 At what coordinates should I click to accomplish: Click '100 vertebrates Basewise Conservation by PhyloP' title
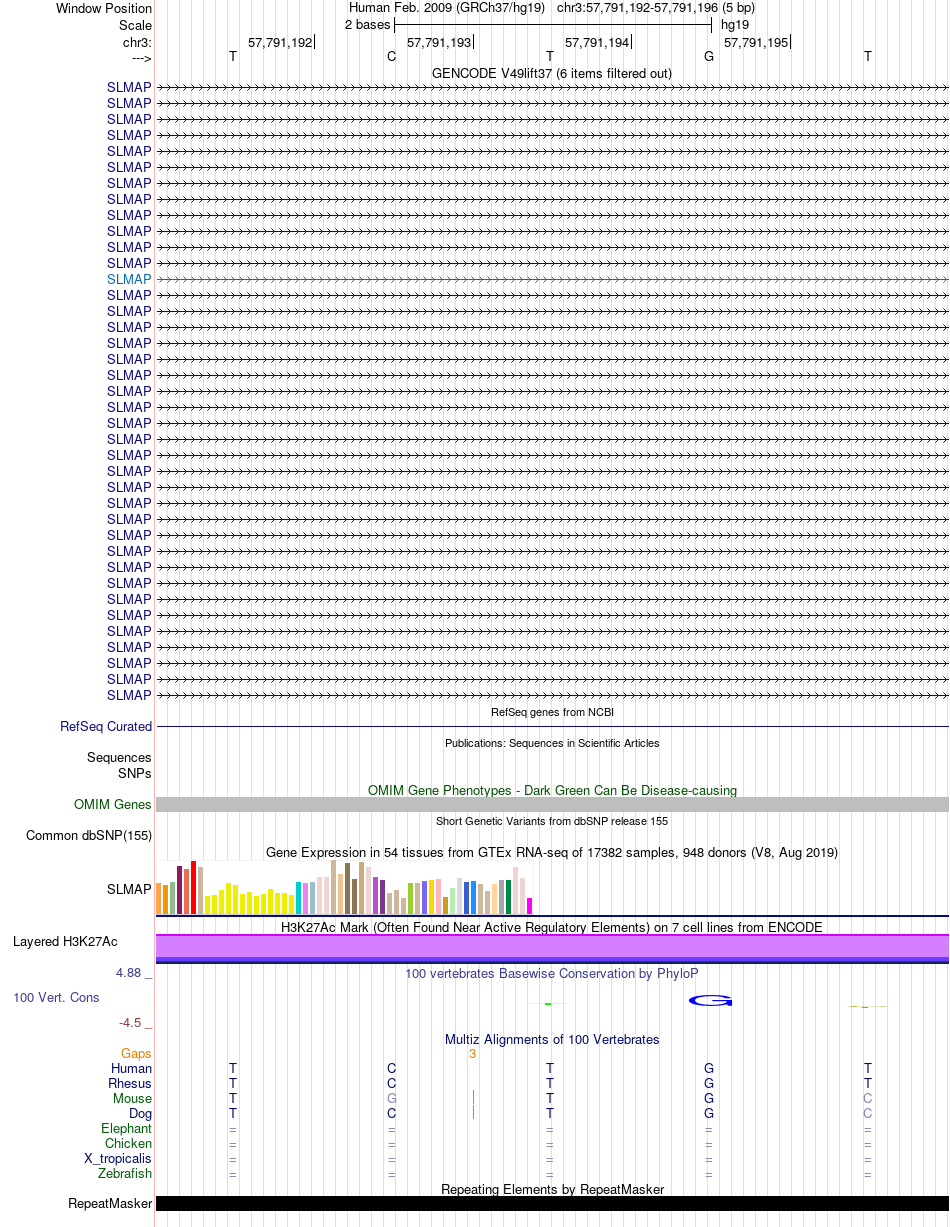coord(552,974)
